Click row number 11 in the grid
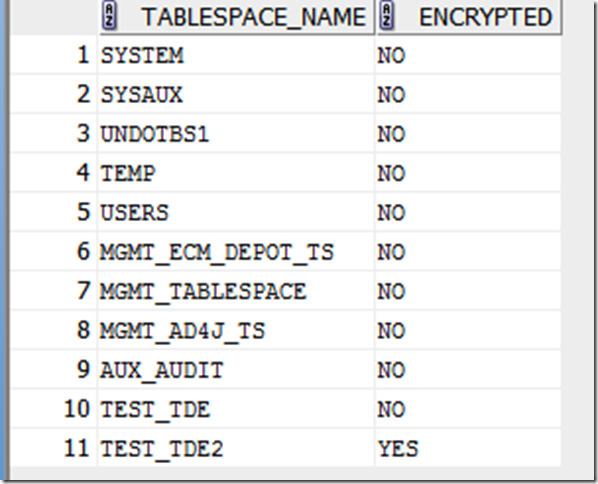The width and height of the screenshot is (598, 484). click(x=76, y=447)
